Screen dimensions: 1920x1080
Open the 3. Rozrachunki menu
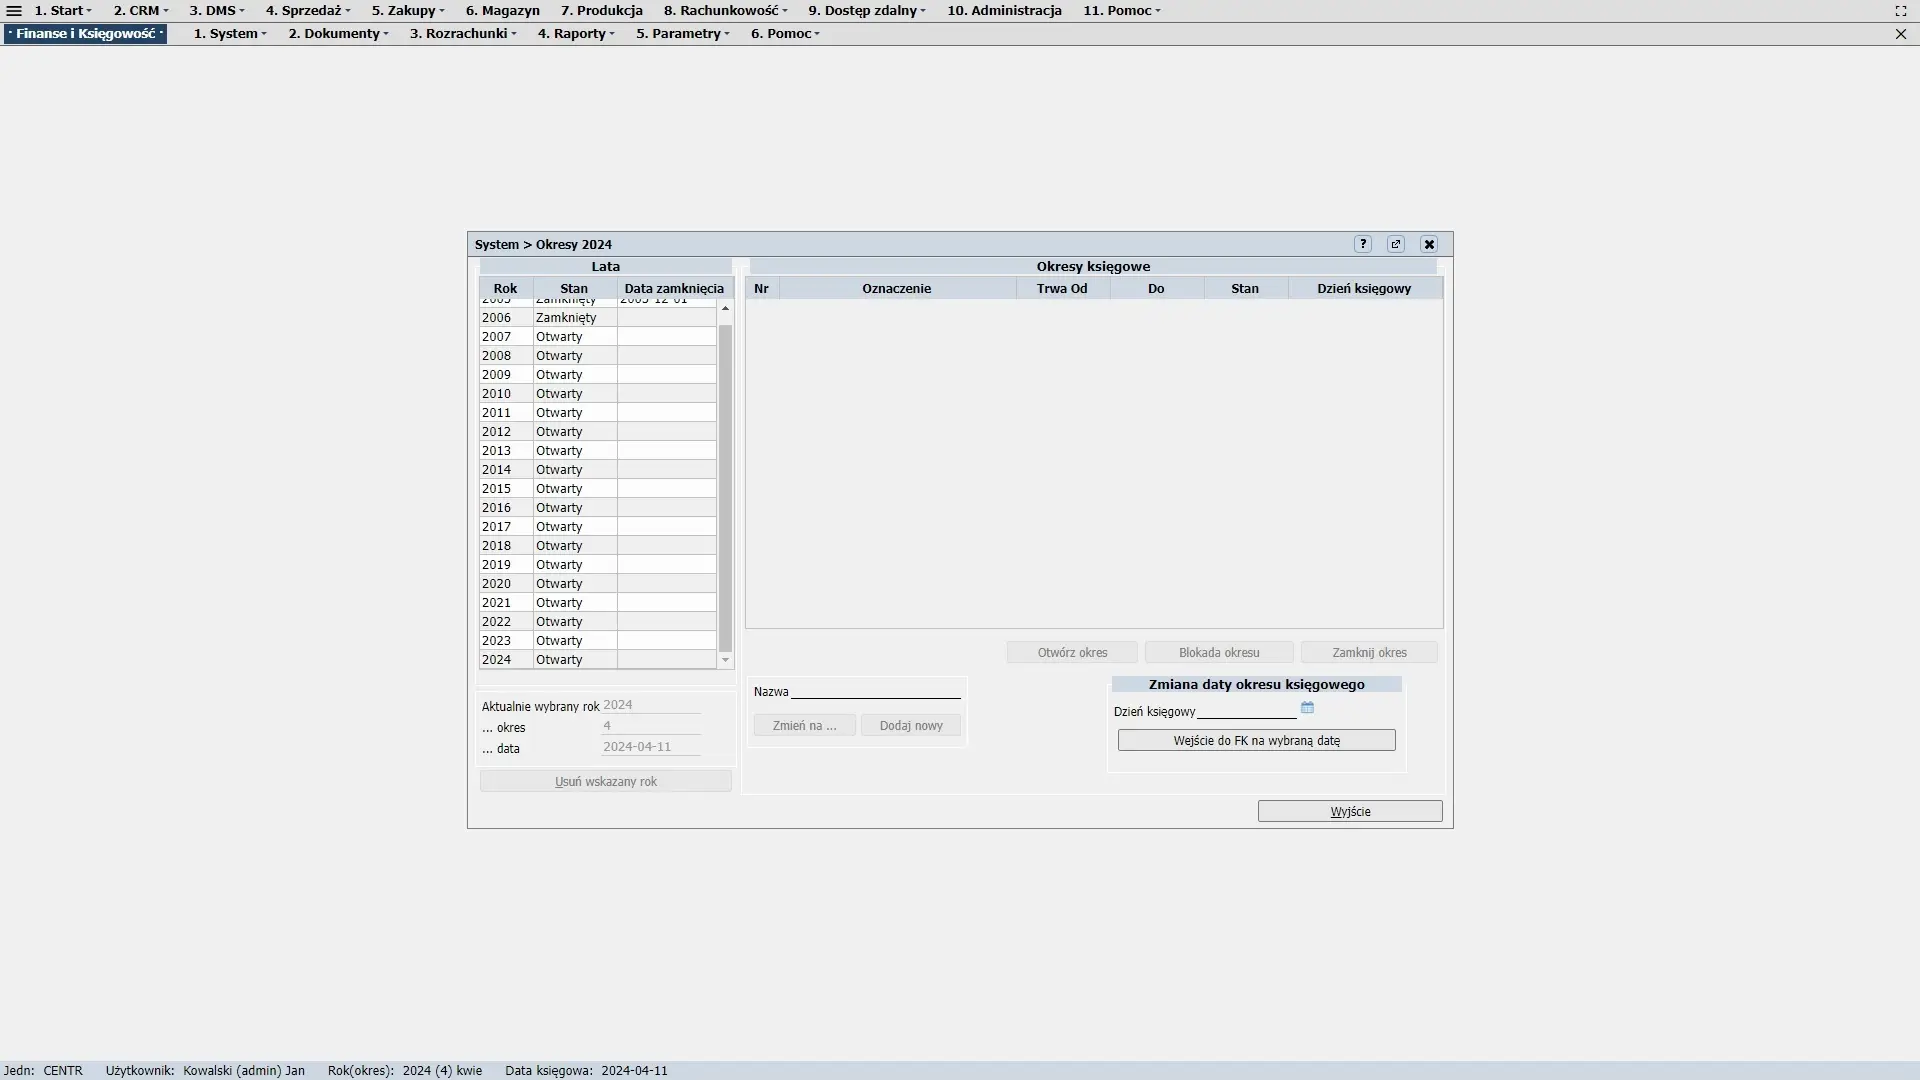click(x=463, y=34)
